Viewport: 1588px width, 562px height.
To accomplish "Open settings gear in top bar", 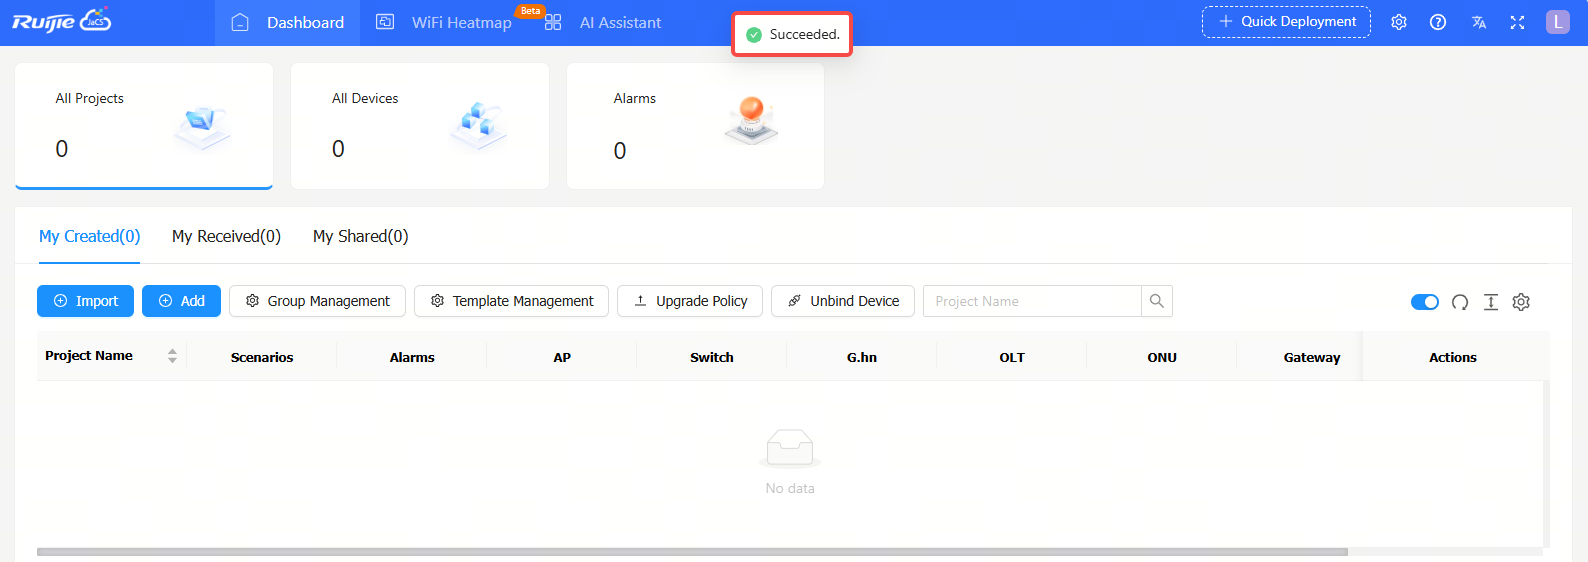I will click(1398, 22).
